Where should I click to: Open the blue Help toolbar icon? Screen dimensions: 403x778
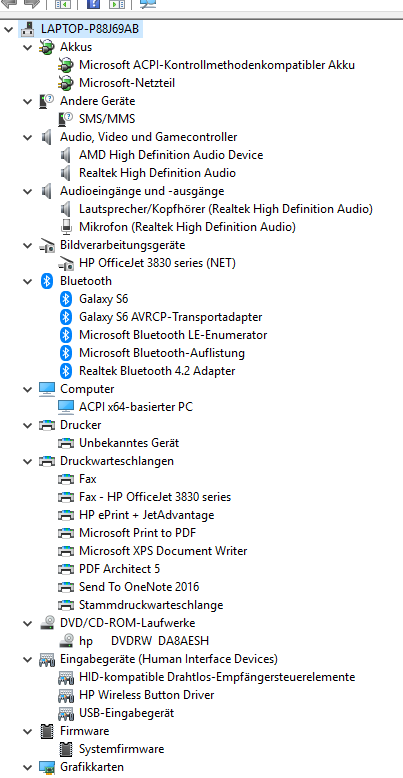point(93,4)
